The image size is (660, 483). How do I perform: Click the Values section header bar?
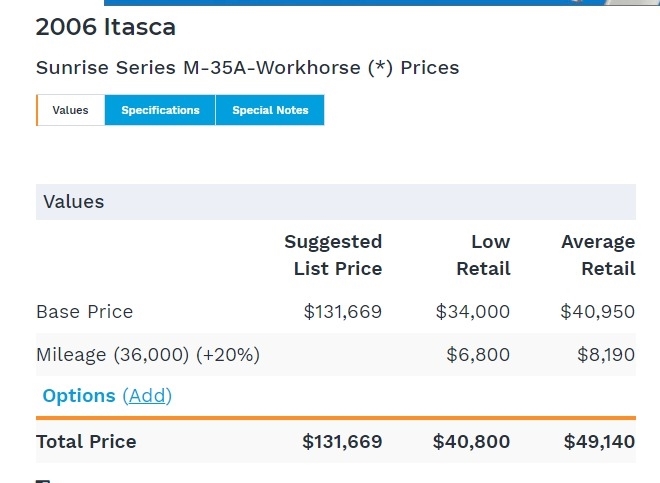[x=335, y=202]
